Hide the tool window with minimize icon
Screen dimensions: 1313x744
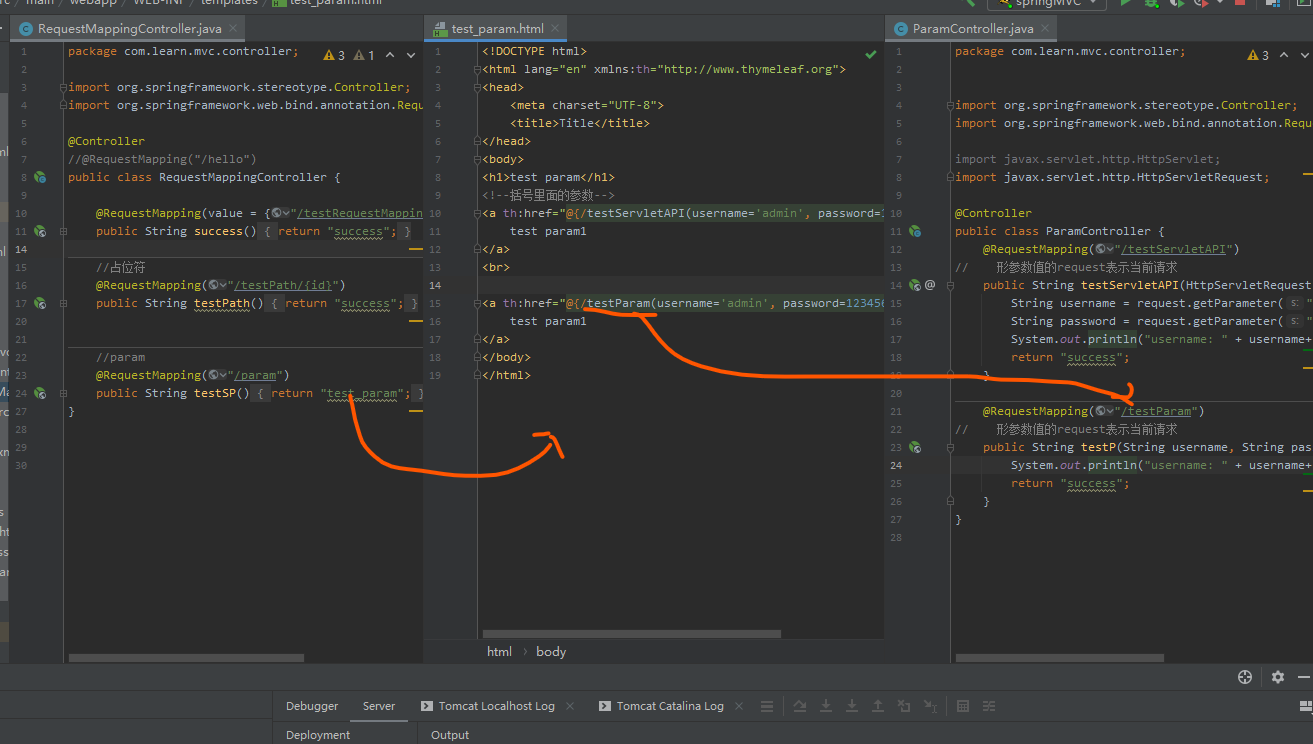point(1305,677)
